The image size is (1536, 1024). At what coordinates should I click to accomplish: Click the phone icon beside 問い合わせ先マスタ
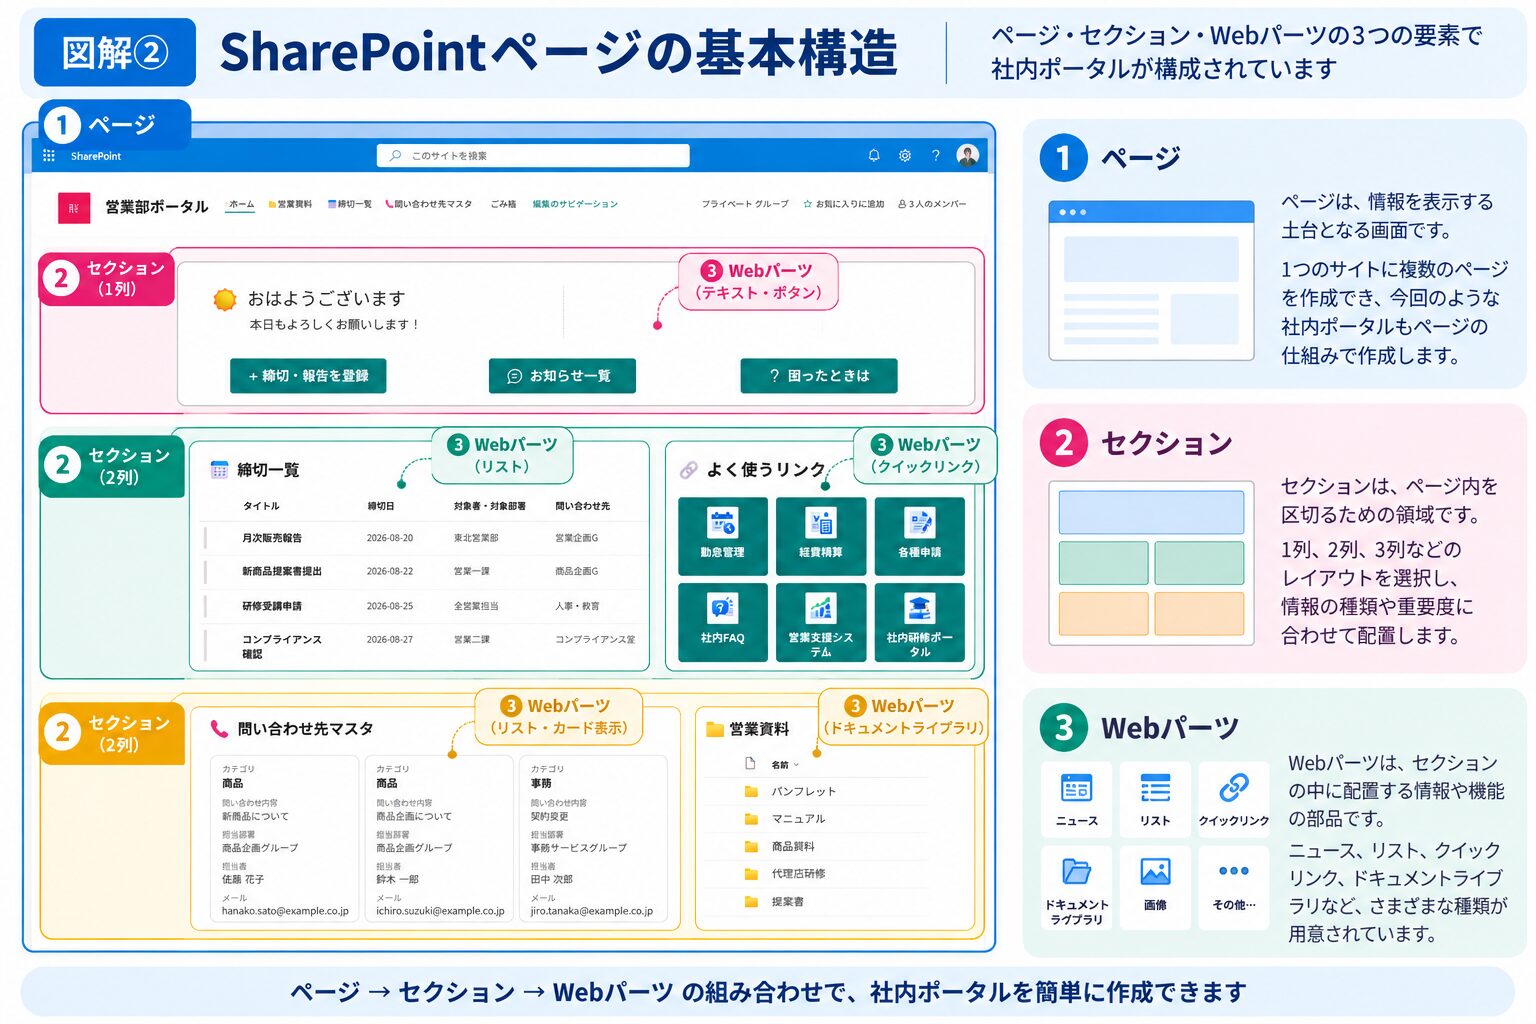click(x=219, y=729)
